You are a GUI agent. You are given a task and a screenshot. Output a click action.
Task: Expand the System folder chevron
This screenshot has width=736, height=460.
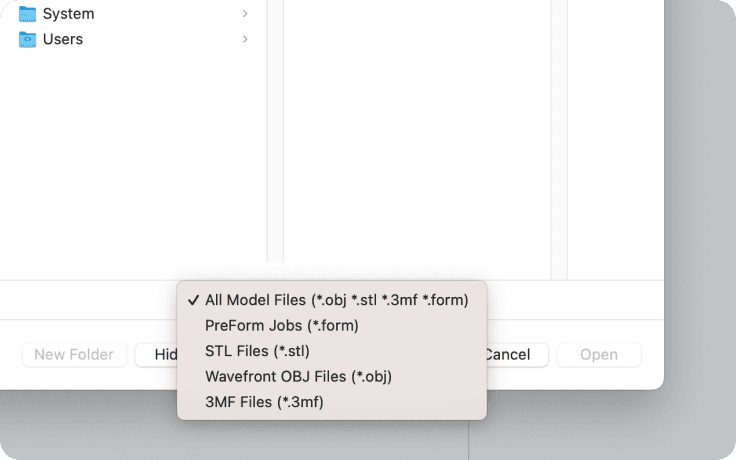click(245, 14)
